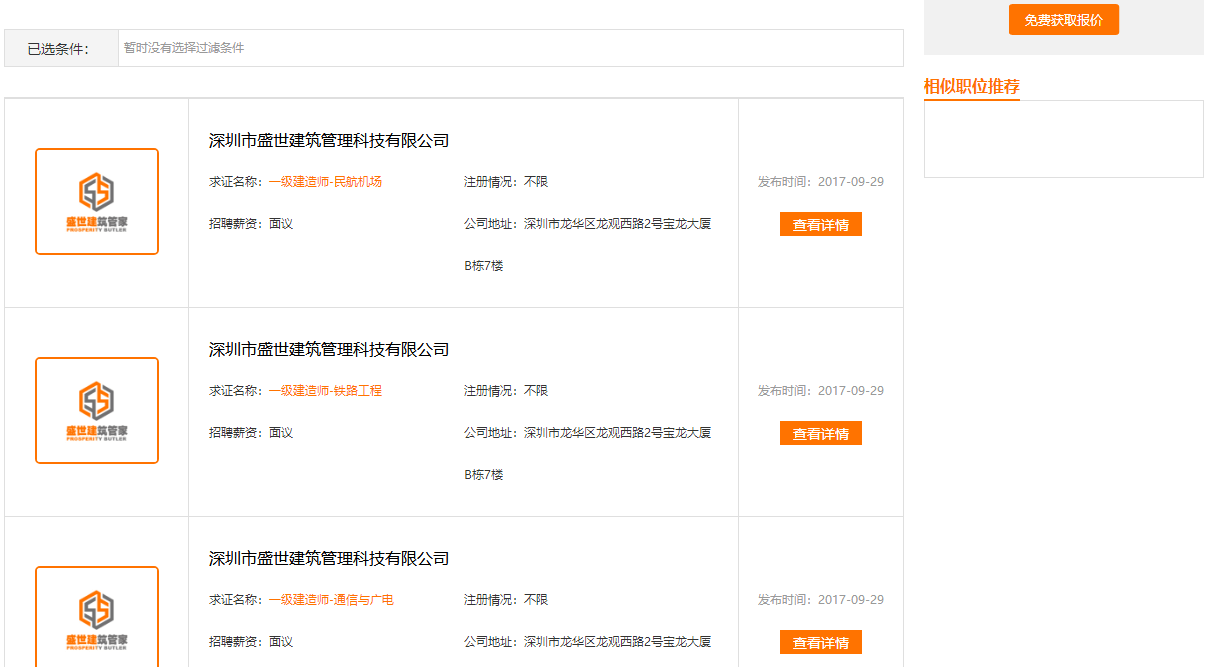The height and width of the screenshot is (667, 1208).
Task: Click 查看详情 on the 民航机场 listing
Action: coord(820,224)
